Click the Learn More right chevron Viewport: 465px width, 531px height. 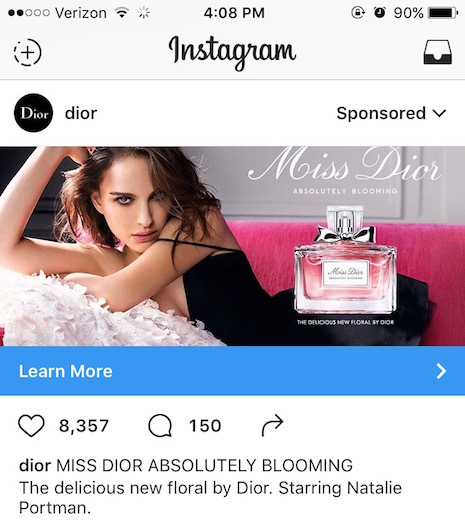(441, 371)
